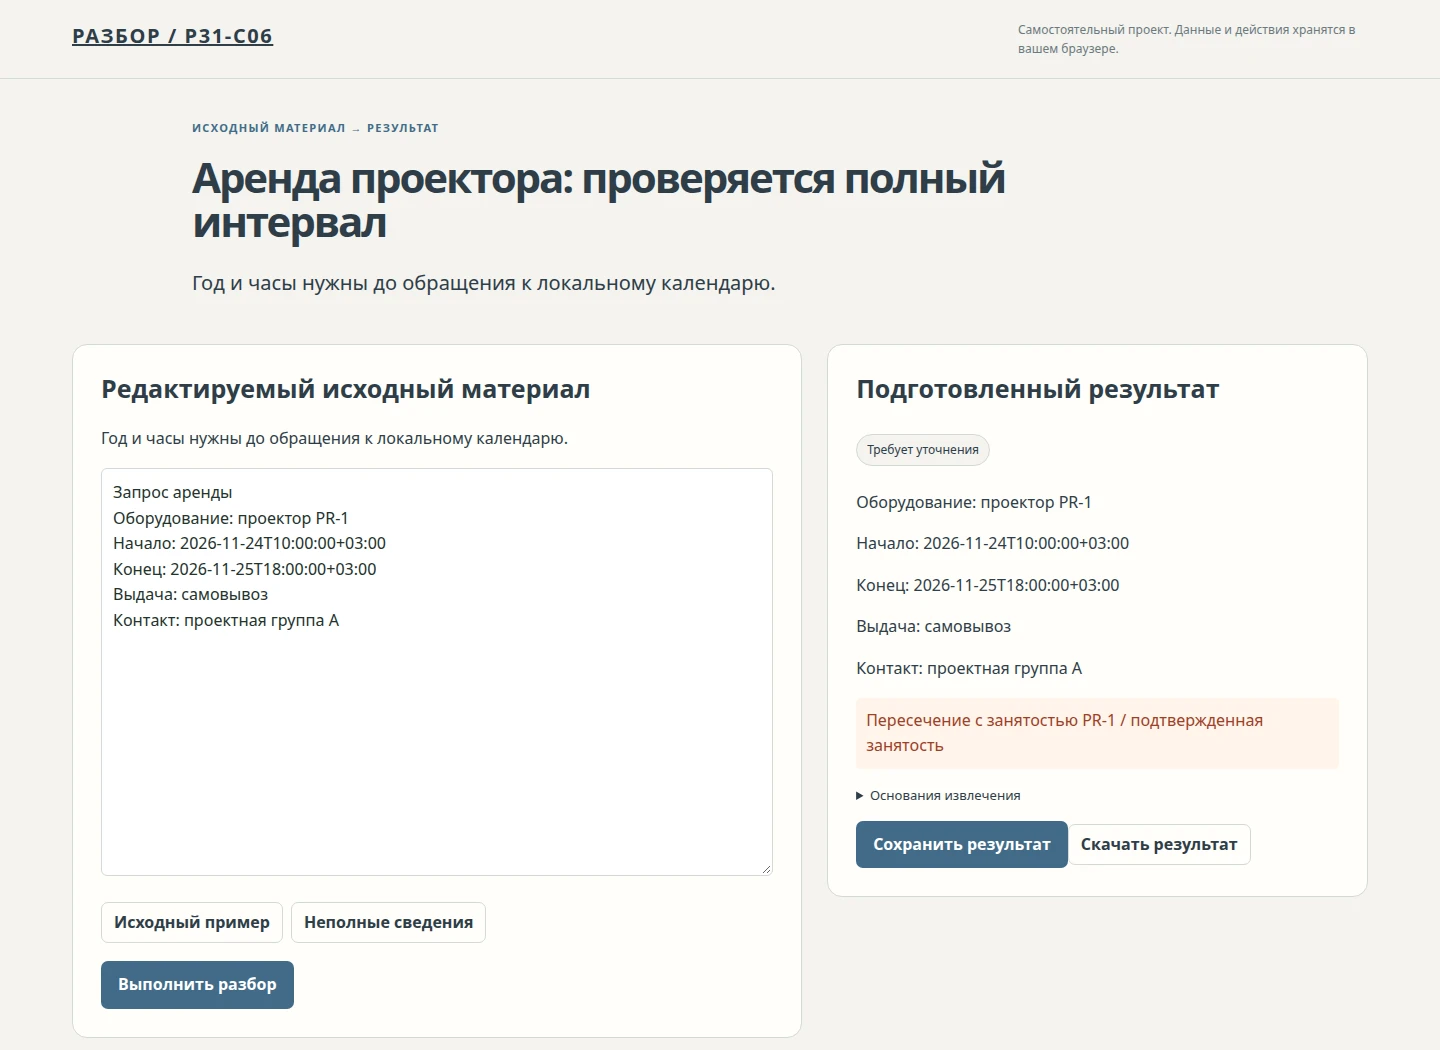
Task: Click result line Выдача: самовывоз
Action: coord(933,626)
